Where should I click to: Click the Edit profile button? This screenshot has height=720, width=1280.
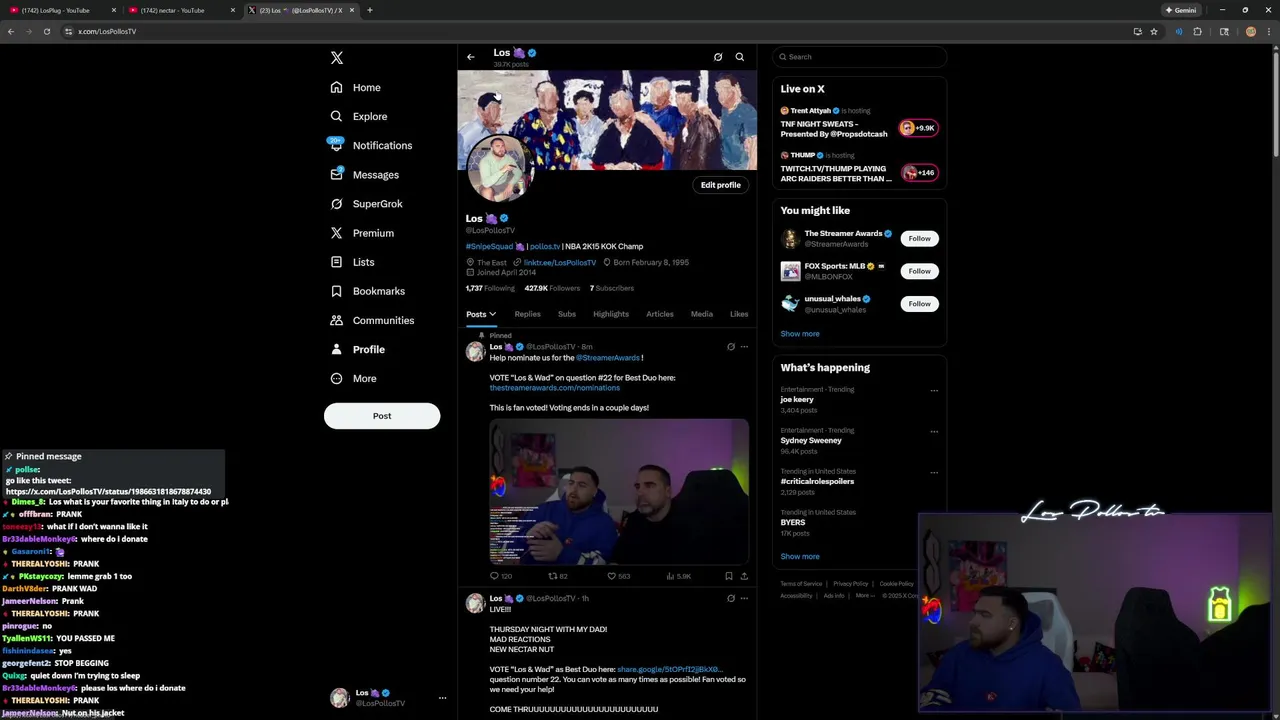pos(721,185)
